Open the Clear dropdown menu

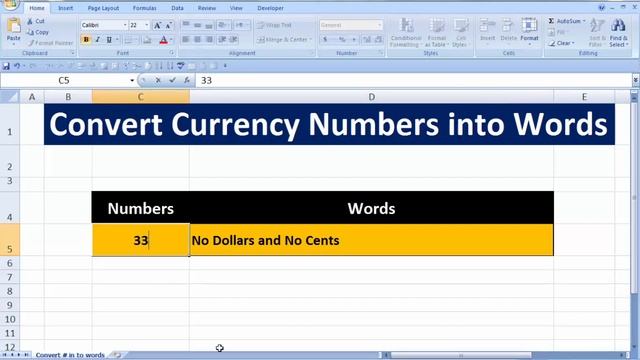[562, 43]
